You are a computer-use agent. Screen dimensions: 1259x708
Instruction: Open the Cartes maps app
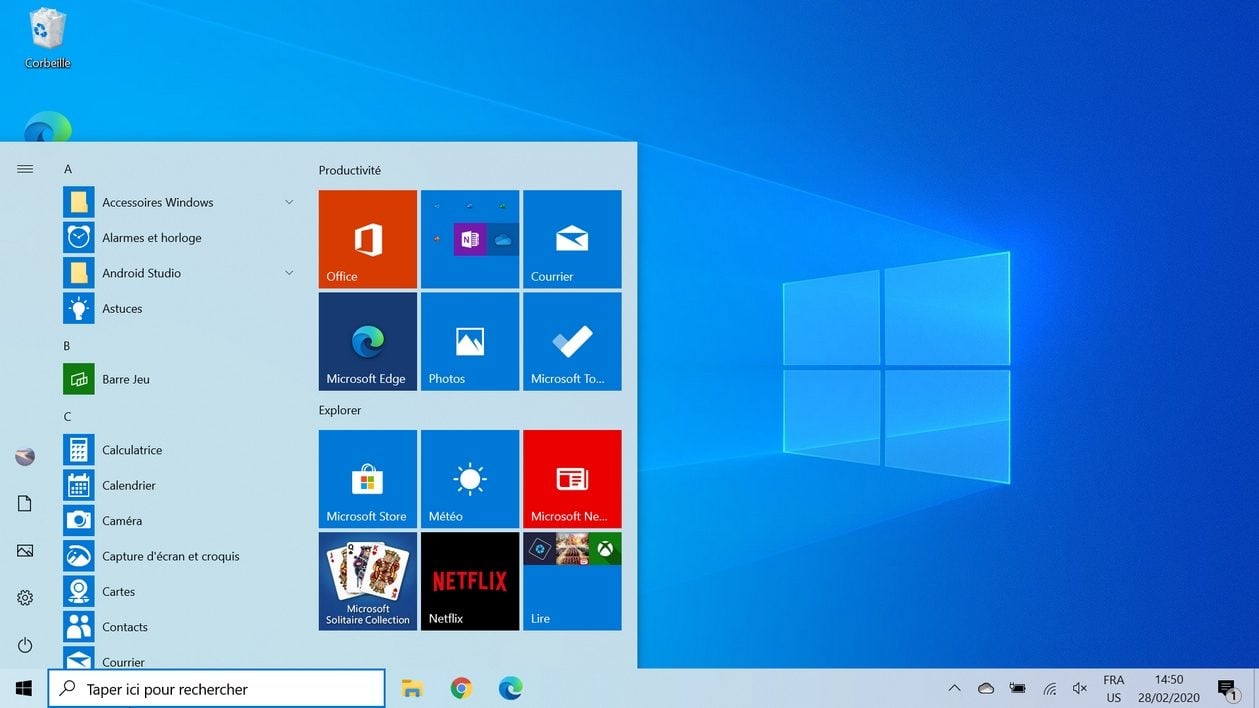[x=180, y=591]
